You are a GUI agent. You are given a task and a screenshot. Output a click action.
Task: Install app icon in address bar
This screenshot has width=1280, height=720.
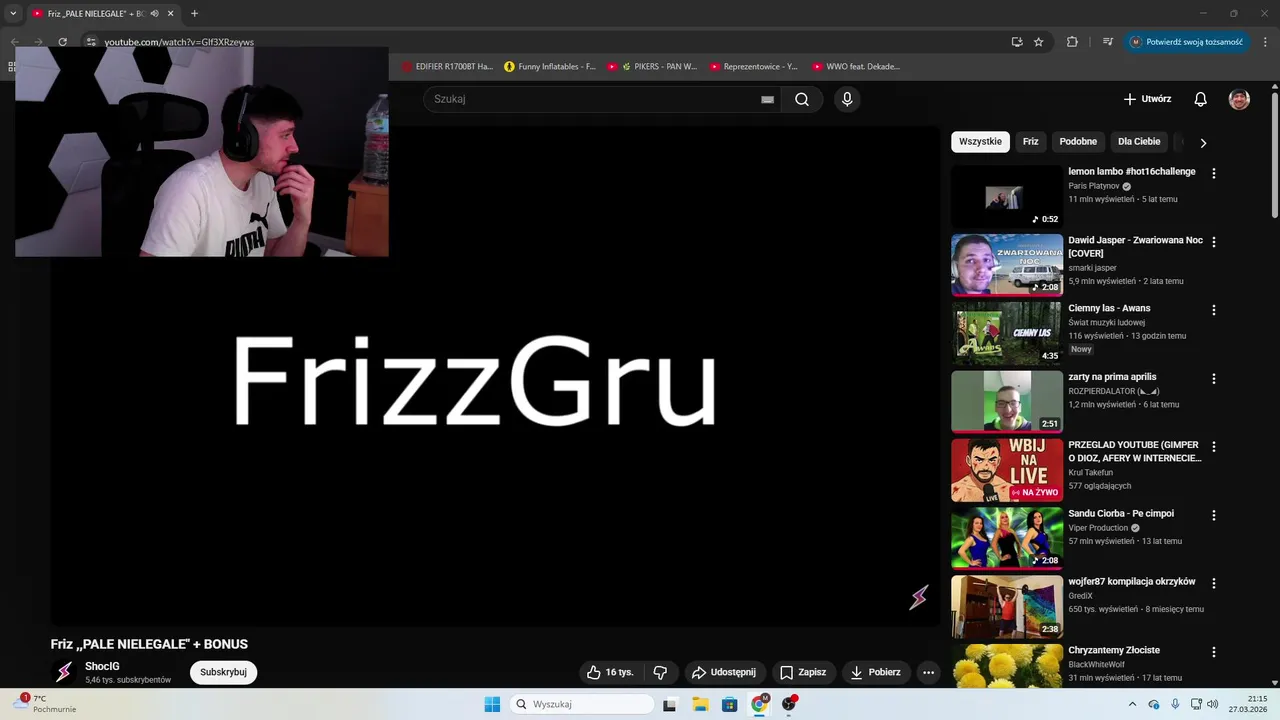pos(1017,42)
